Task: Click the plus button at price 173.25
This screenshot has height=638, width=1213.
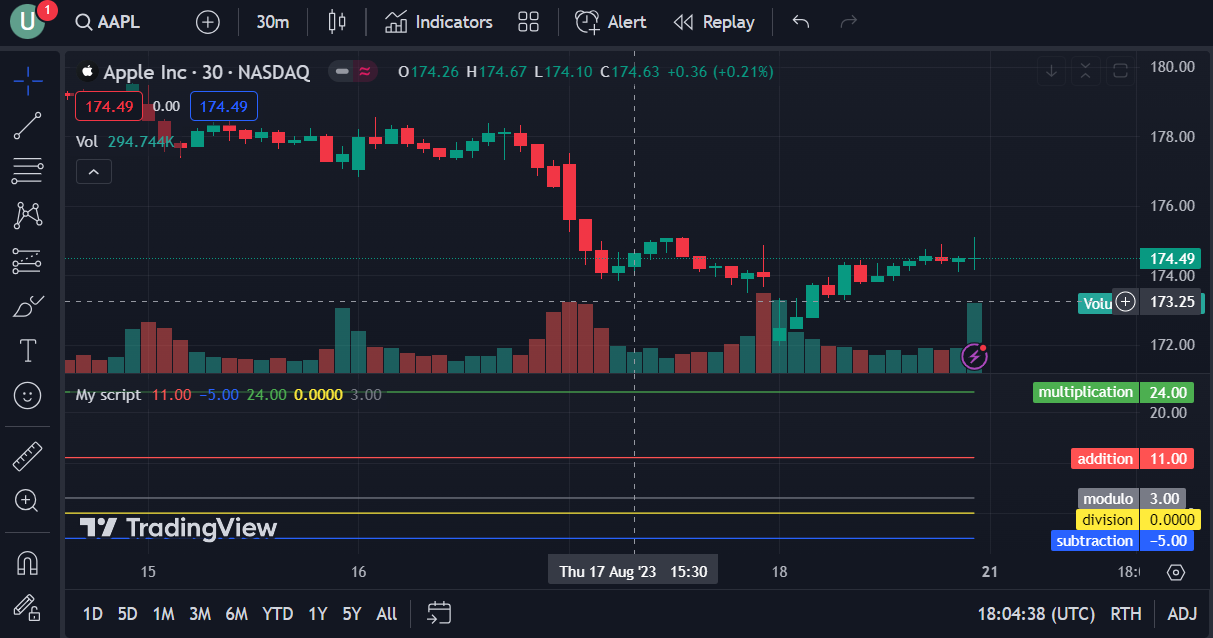Action: 1126,301
